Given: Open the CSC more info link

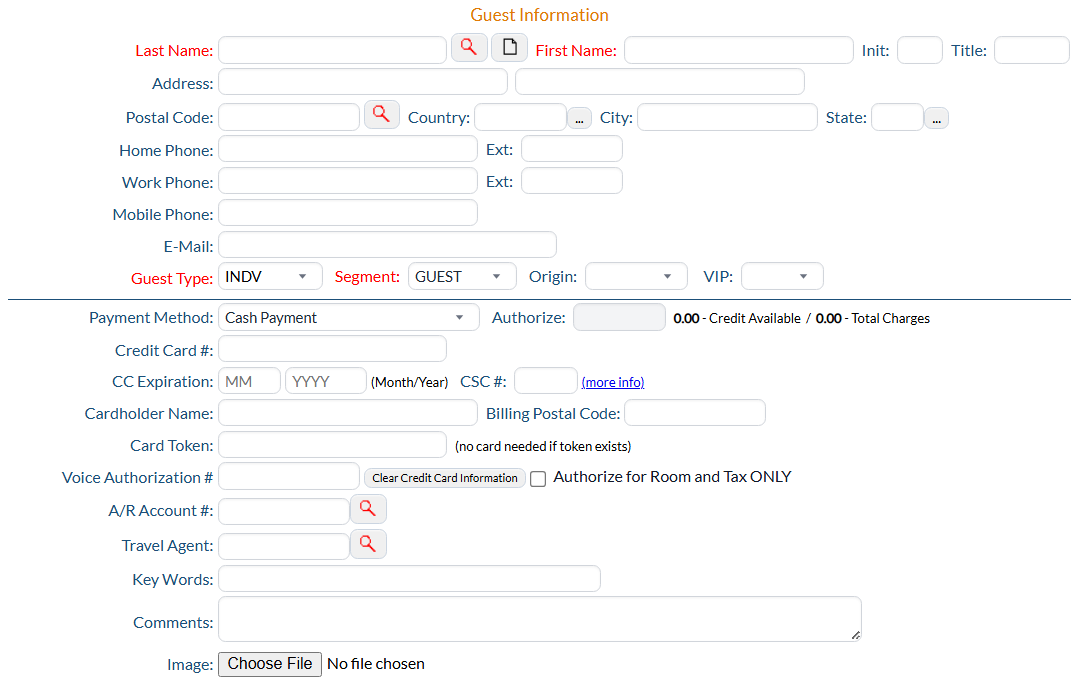Looking at the screenshot, I should coord(613,383).
